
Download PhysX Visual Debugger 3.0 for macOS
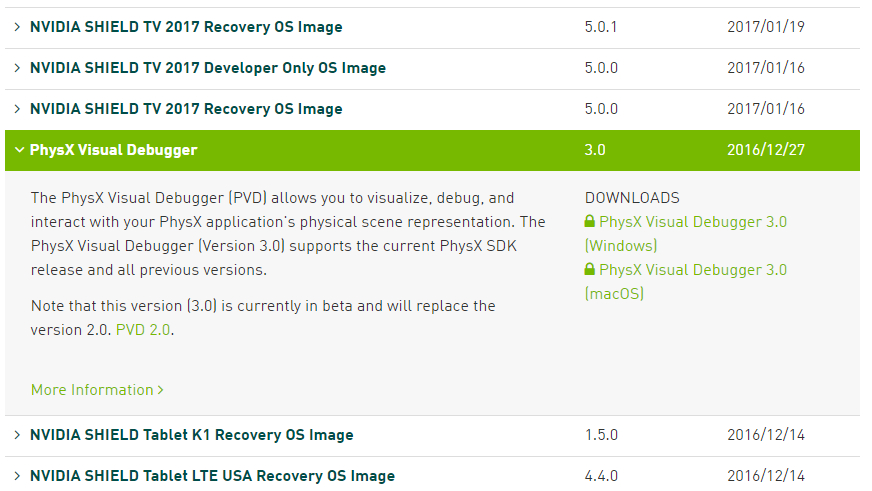coord(692,270)
